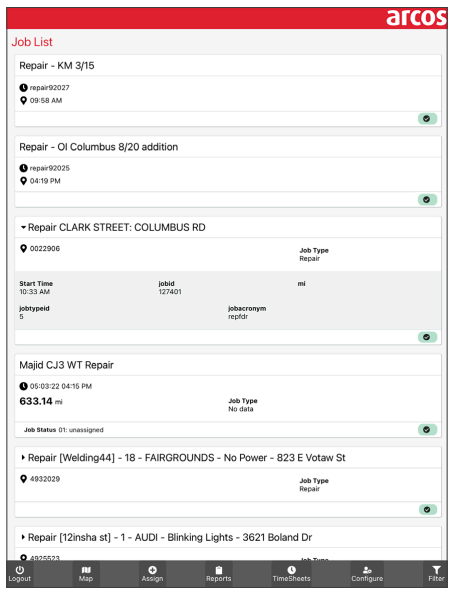Toggle green check on CLARK STREET job
Screen dimensions: 461x594
427,337
